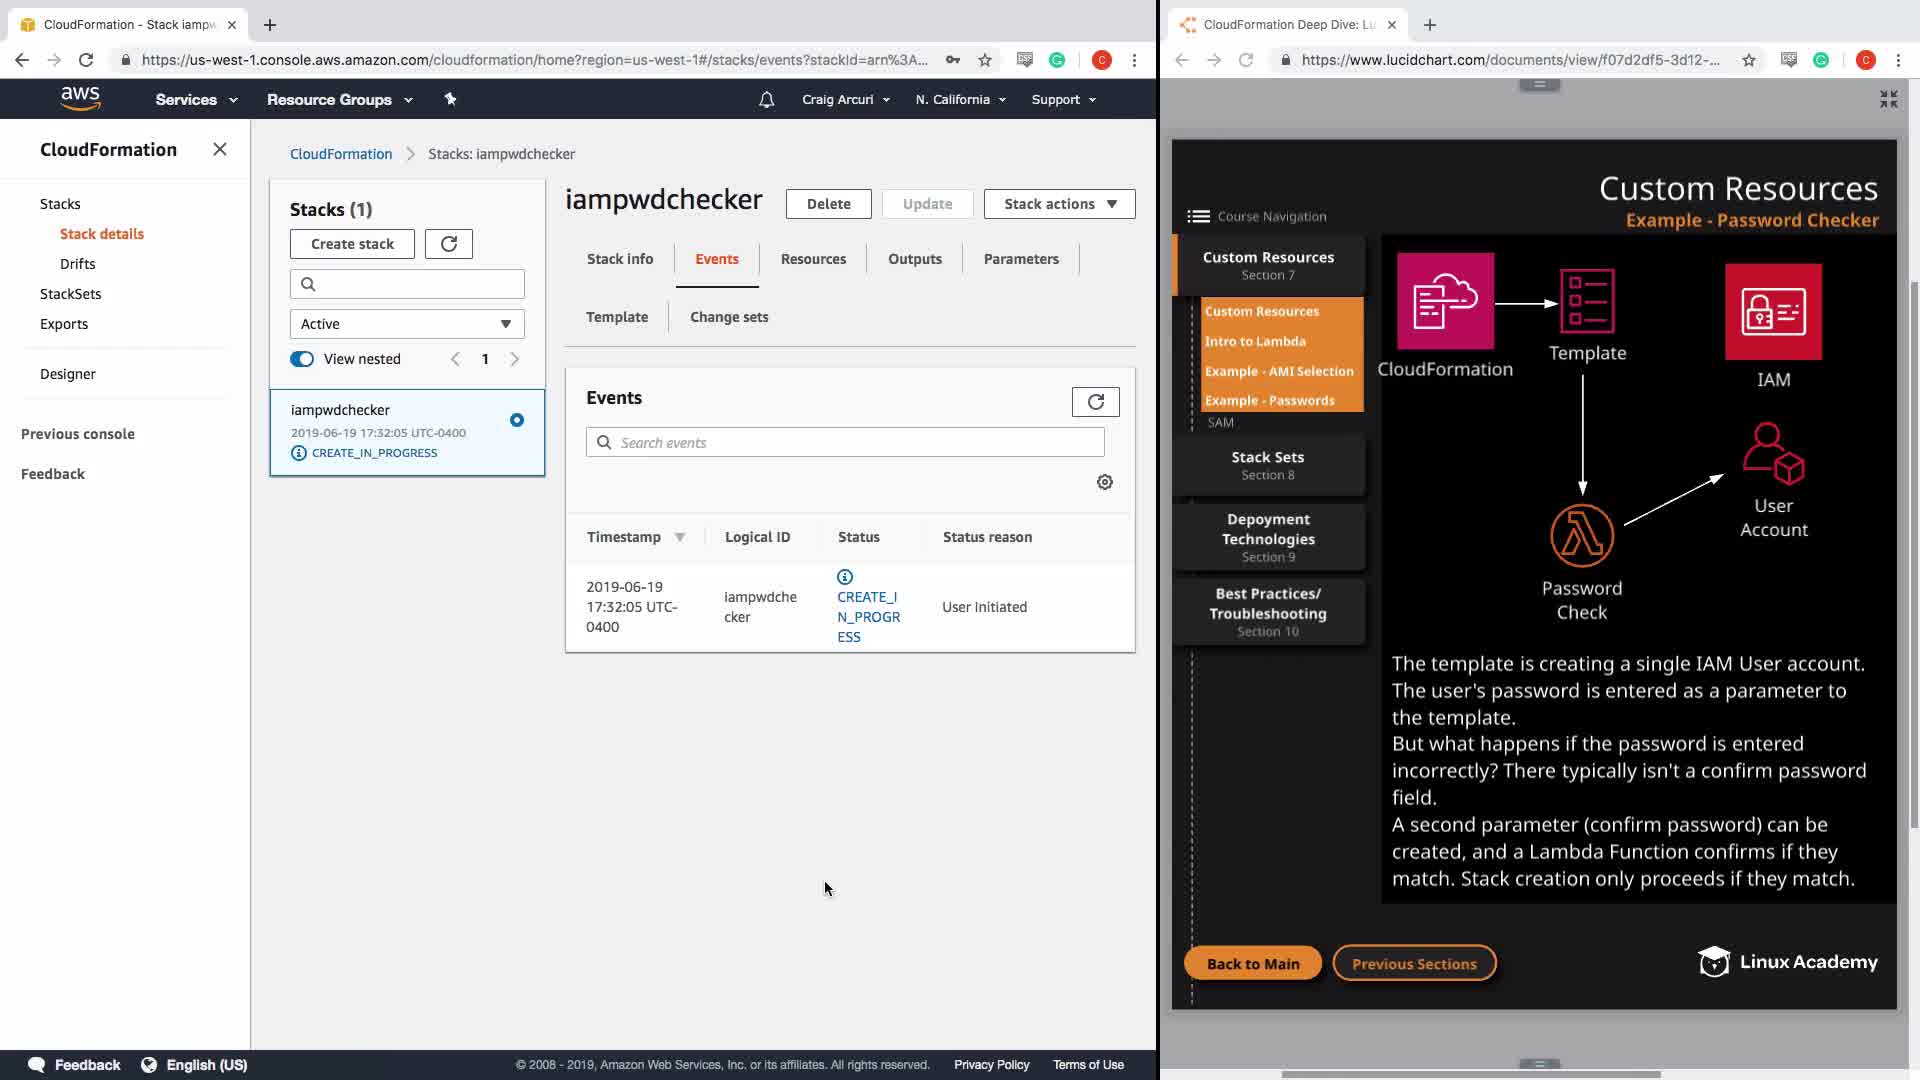The width and height of the screenshot is (1920, 1080).
Task: Open Events table settings gear
Action: (x=1105, y=482)
